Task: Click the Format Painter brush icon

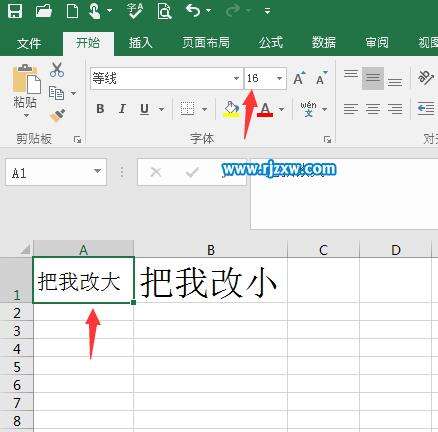Action: [57, 115]
